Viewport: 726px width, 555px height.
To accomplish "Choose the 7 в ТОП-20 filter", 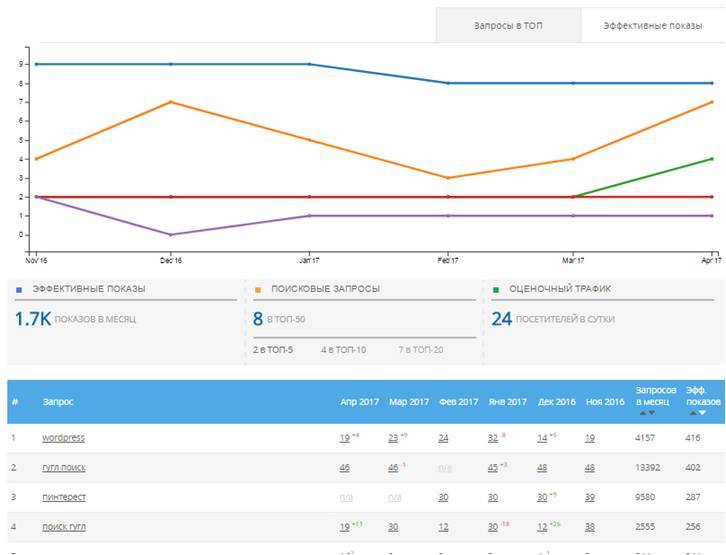I will coord(421,350).
